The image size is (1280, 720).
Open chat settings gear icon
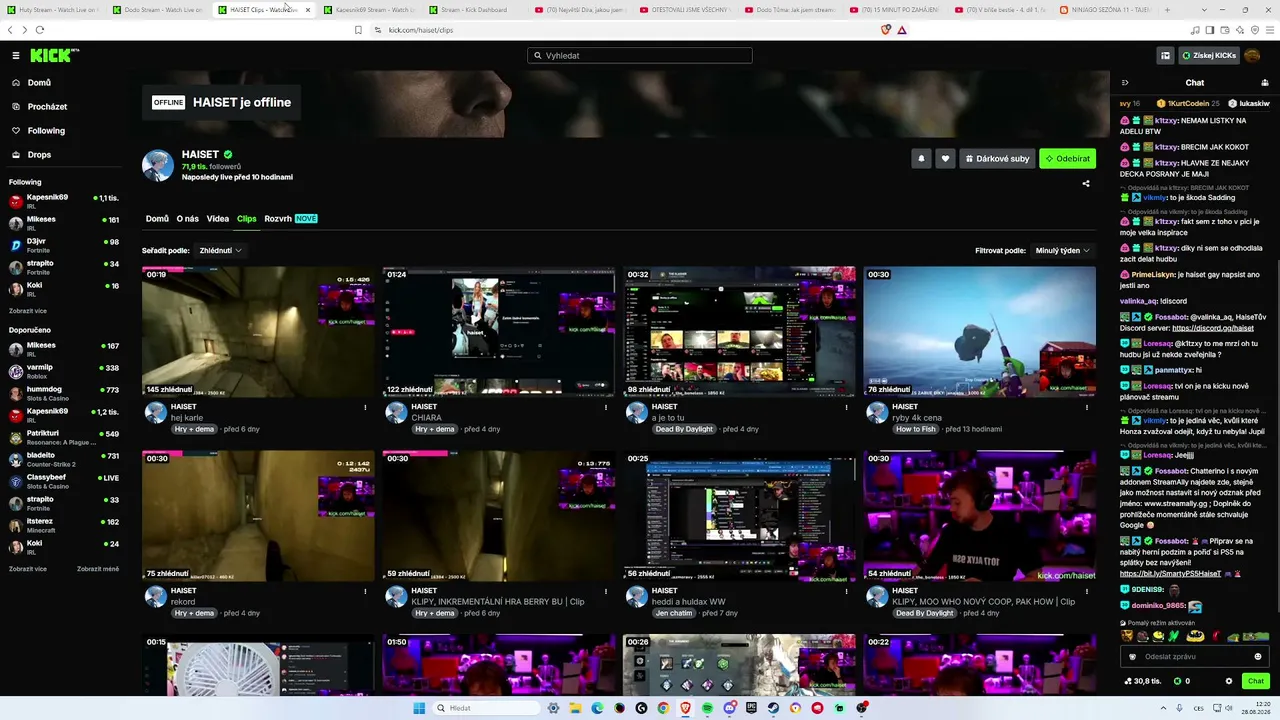pos(1229,681)
